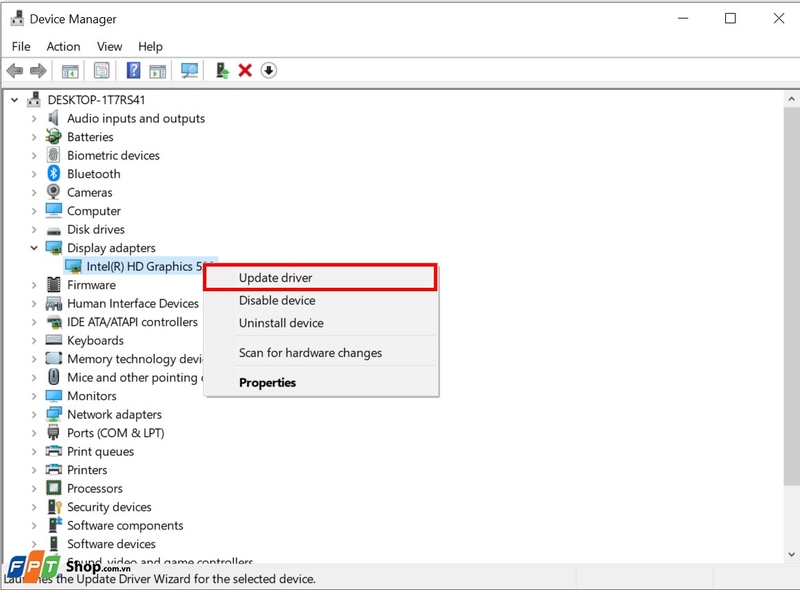
Task: Click the Security devices label
Action: tap(109, 507)
